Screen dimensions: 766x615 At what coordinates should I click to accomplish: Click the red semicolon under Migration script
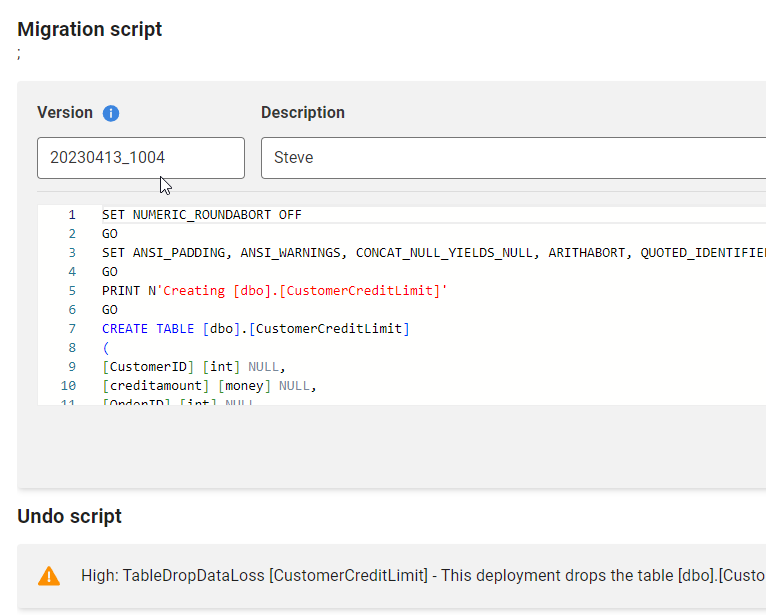click(19, 54)
